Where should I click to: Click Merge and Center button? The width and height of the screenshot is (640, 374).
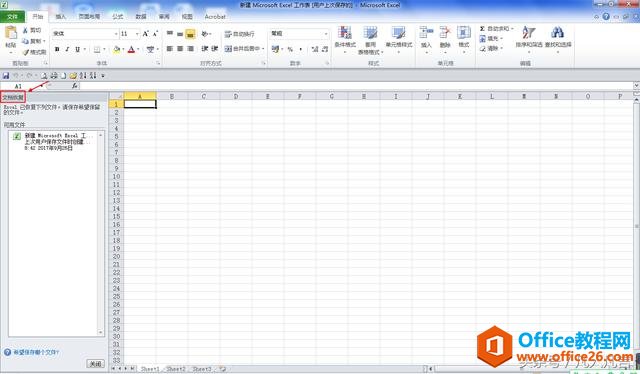pos(242,49)
